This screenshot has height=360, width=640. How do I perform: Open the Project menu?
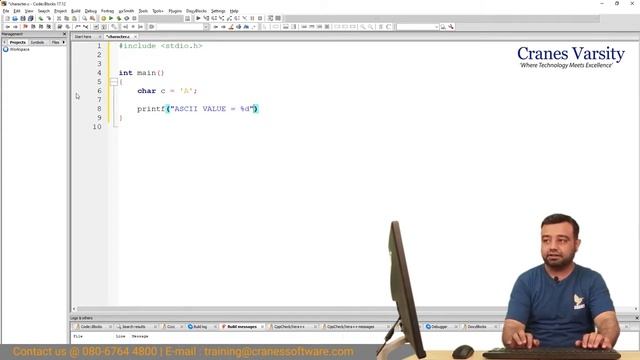pyautogui.click(x=60, y=11)
